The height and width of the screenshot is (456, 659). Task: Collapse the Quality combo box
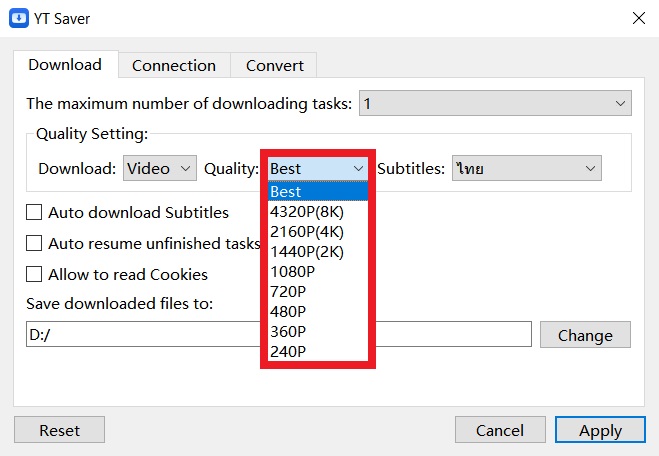[x=318, y=169]
